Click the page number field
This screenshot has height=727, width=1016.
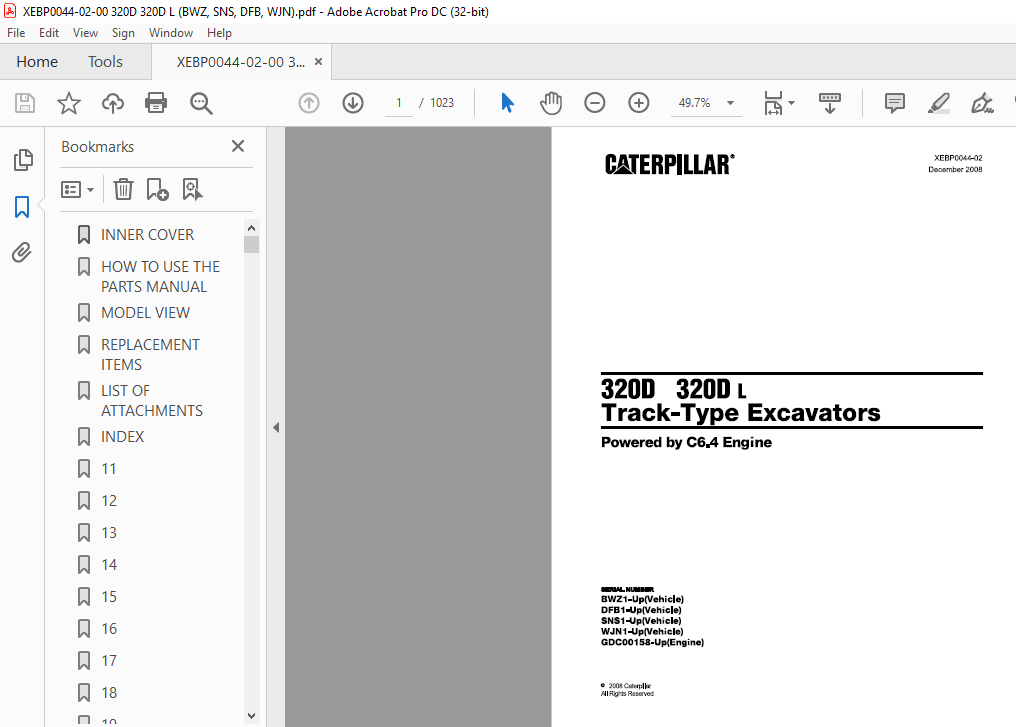398,103
